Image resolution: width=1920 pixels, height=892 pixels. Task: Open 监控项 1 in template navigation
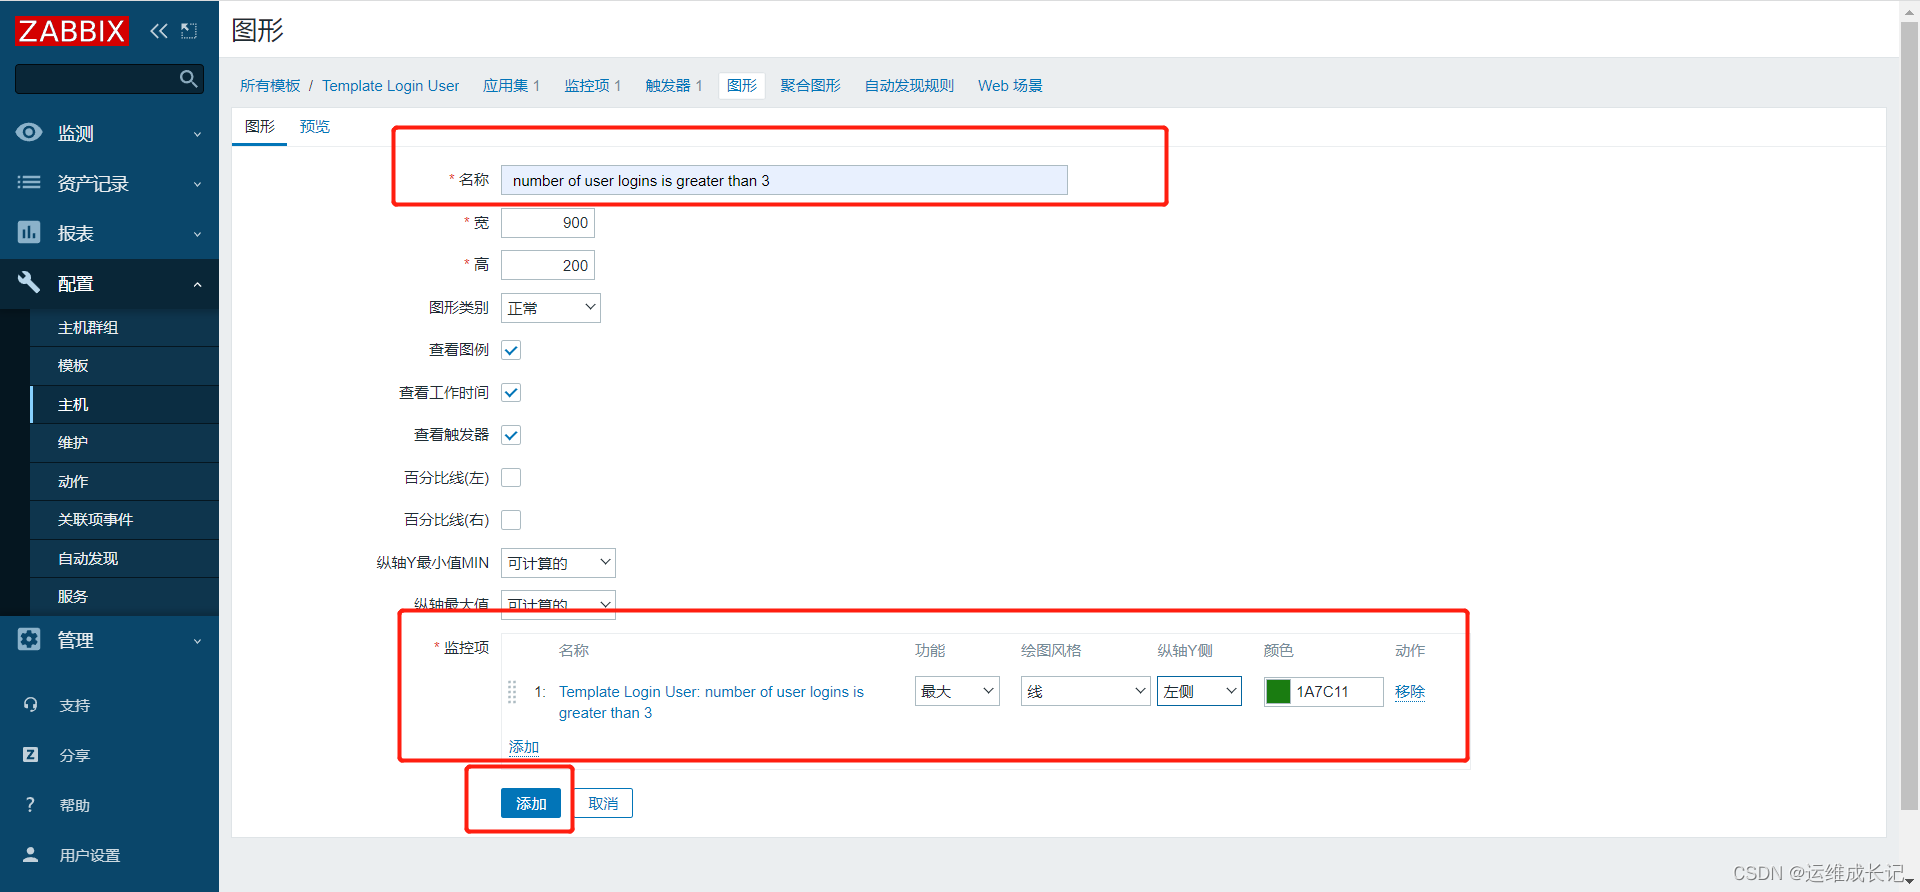tap(592, 85)
